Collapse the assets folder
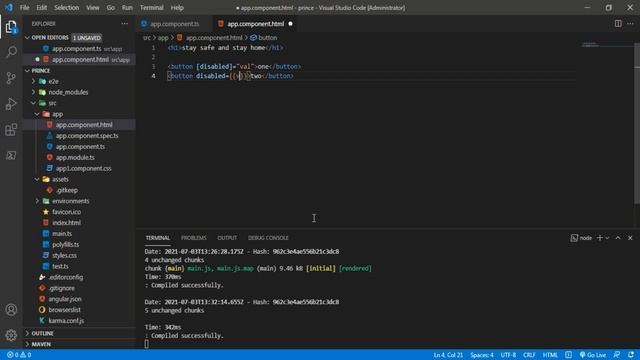The image size is (640, 360). [x=37, y=179]
